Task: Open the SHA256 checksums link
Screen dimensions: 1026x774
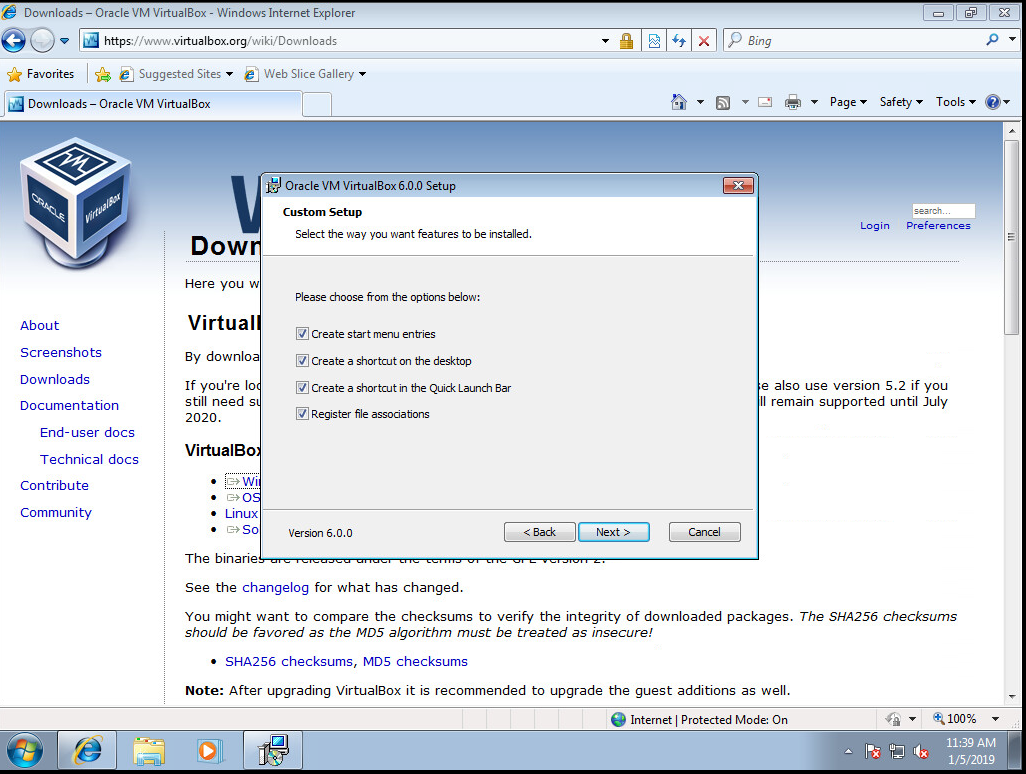Action: point(289,661)
